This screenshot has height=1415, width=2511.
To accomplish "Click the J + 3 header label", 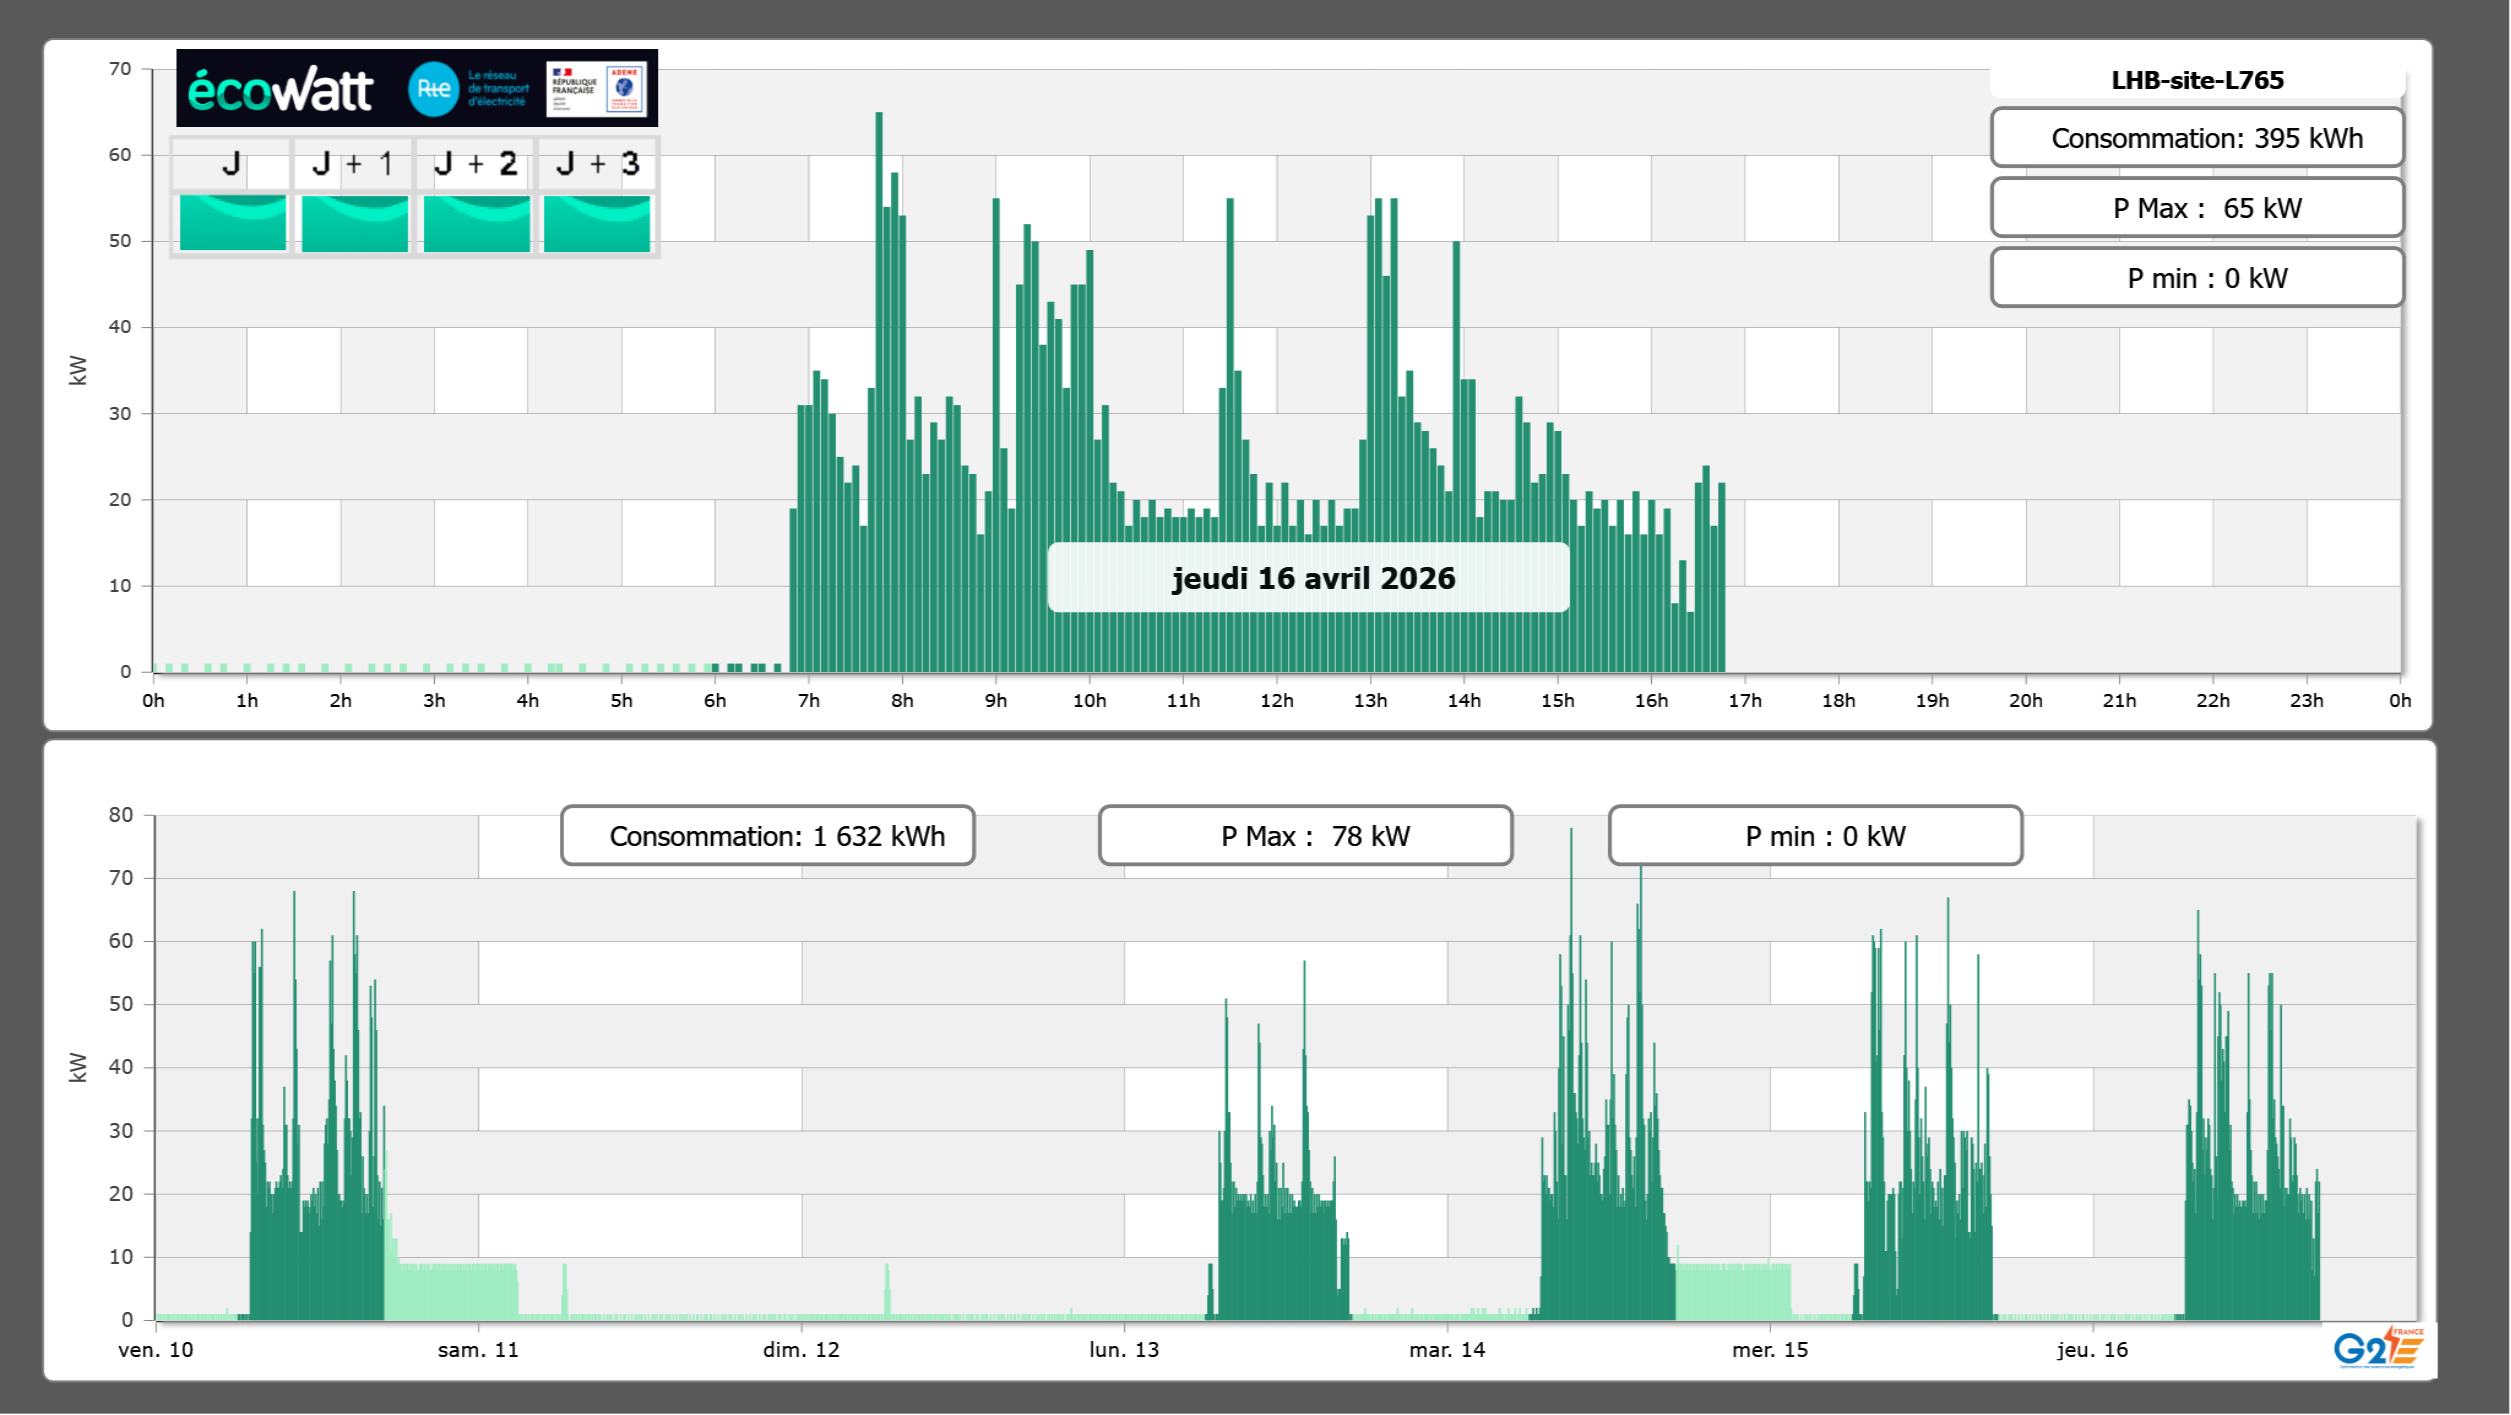I will coord(597,164).
